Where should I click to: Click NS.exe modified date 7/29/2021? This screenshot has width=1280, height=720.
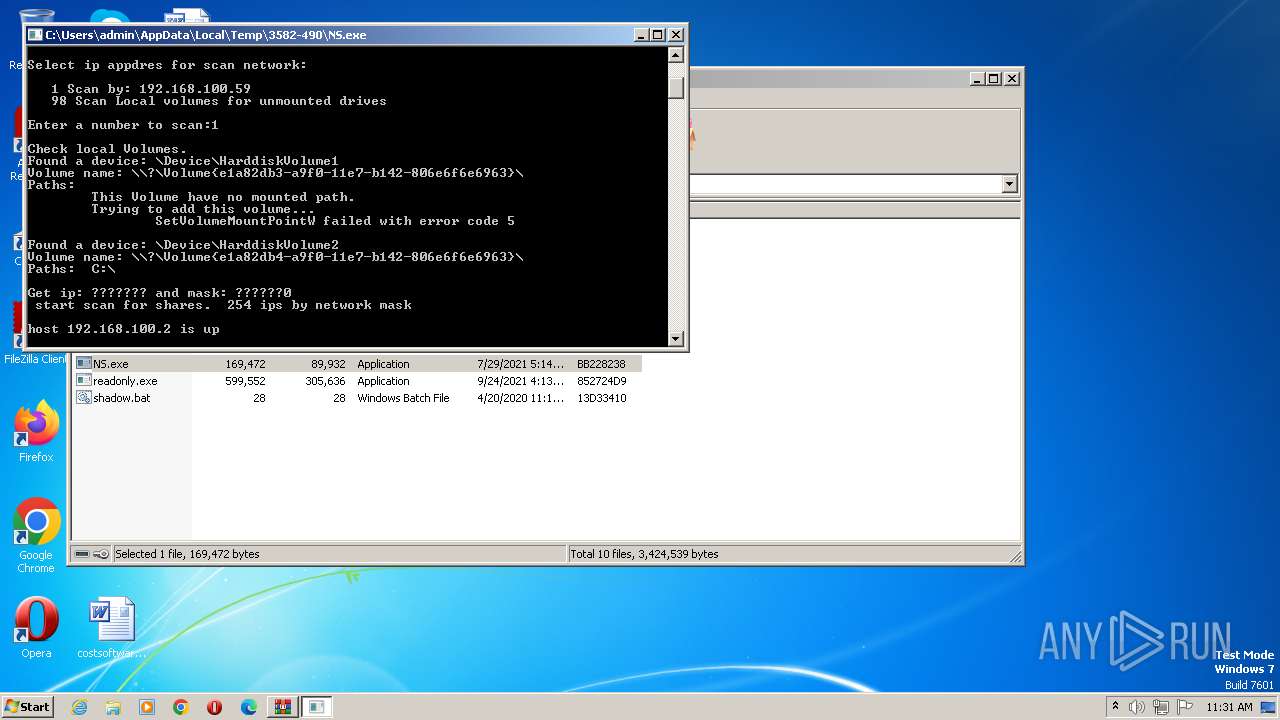[521, 364]
